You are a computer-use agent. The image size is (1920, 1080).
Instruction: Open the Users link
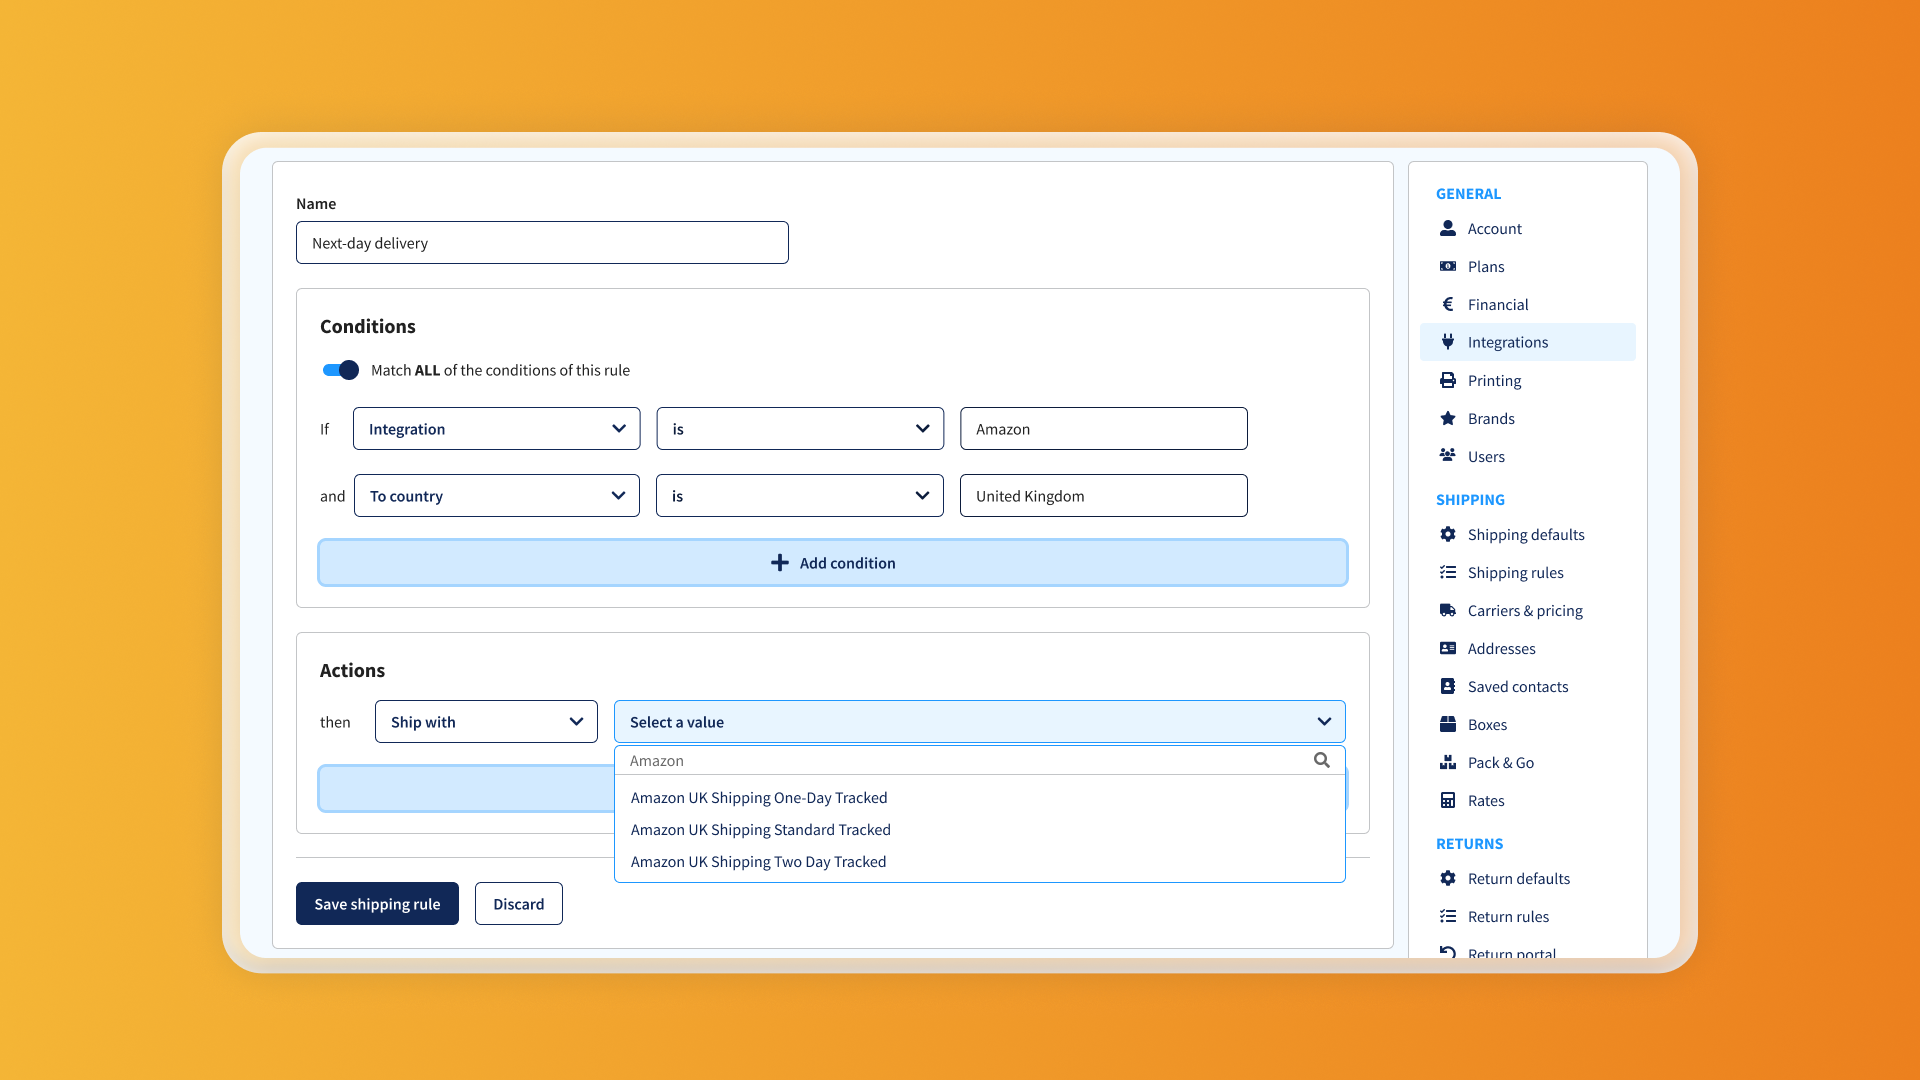(1486, 457)
